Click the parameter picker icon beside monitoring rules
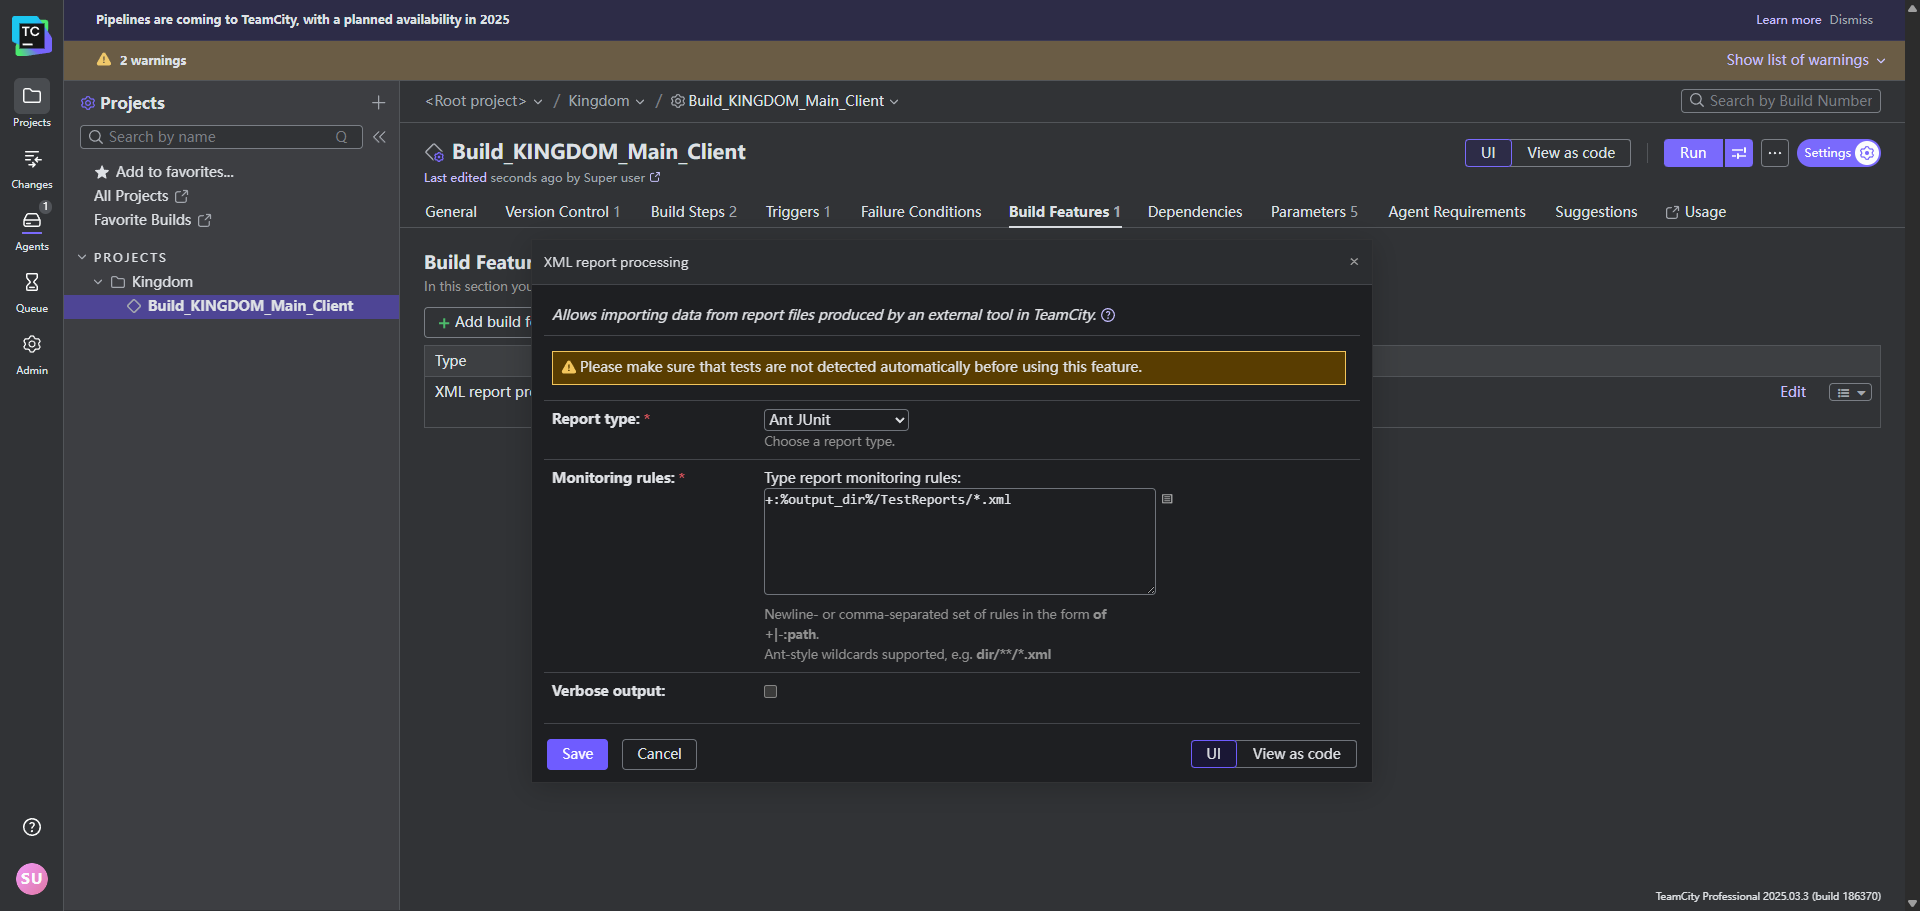This screenshot has width=1920, height=911. pyautogui.click(x=1167, y=499)
